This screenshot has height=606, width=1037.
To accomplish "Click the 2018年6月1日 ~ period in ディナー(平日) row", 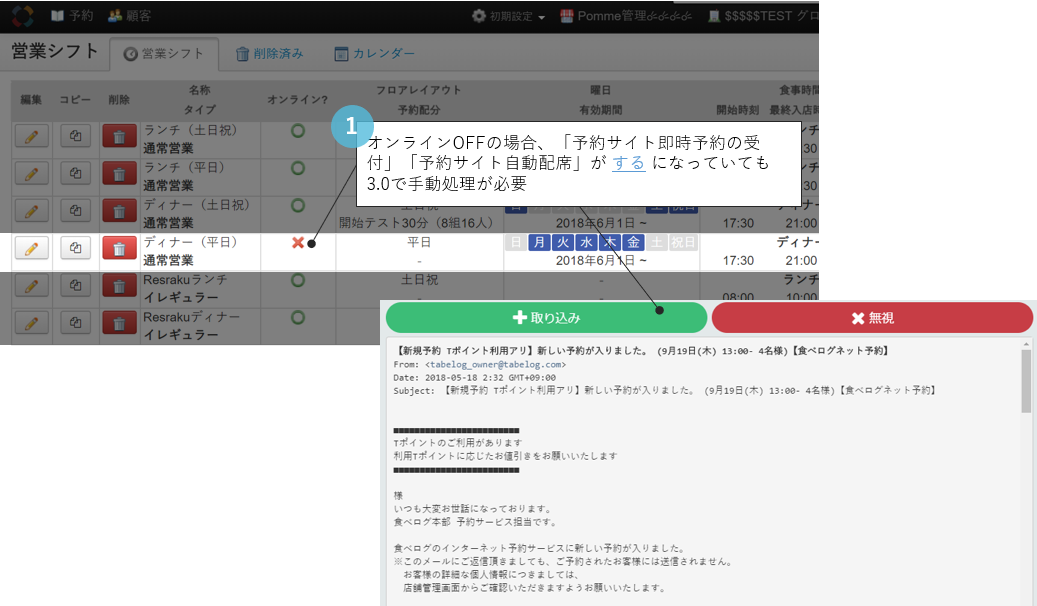I will point(601,261).
